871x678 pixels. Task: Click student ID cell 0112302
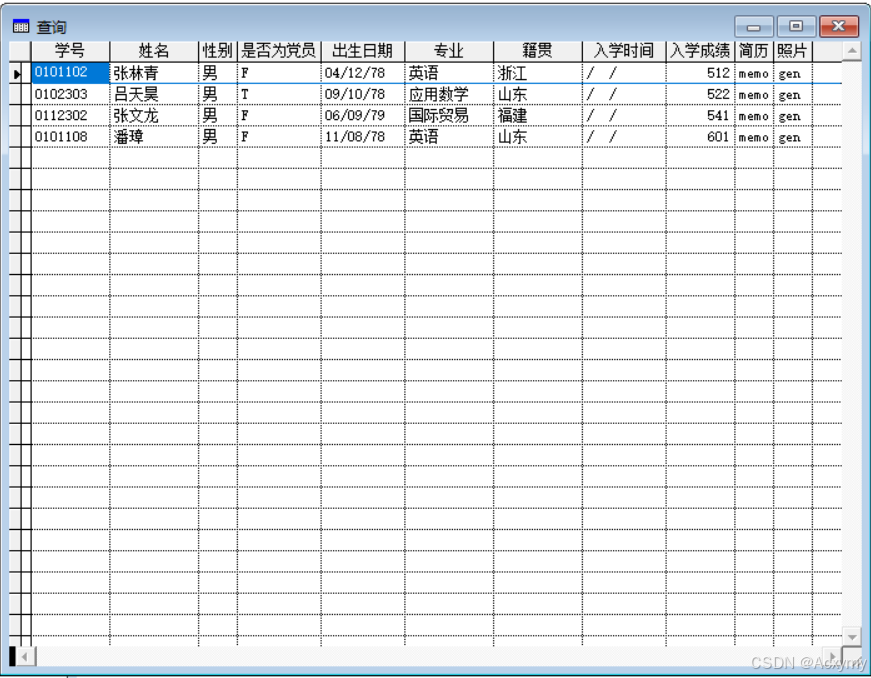point(71,115)
